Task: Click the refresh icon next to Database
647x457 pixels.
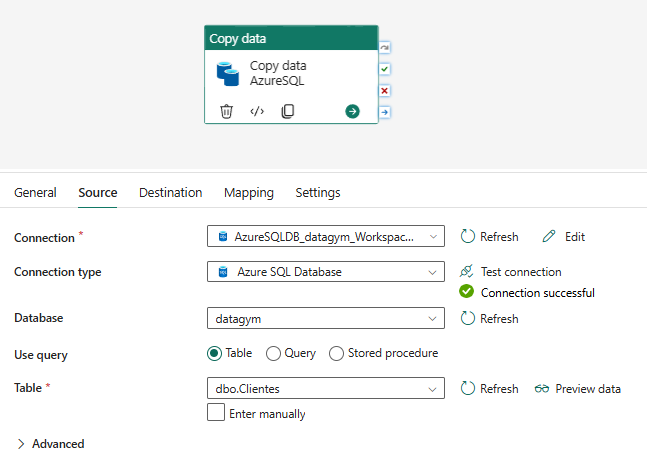Action: pos(468,318)
